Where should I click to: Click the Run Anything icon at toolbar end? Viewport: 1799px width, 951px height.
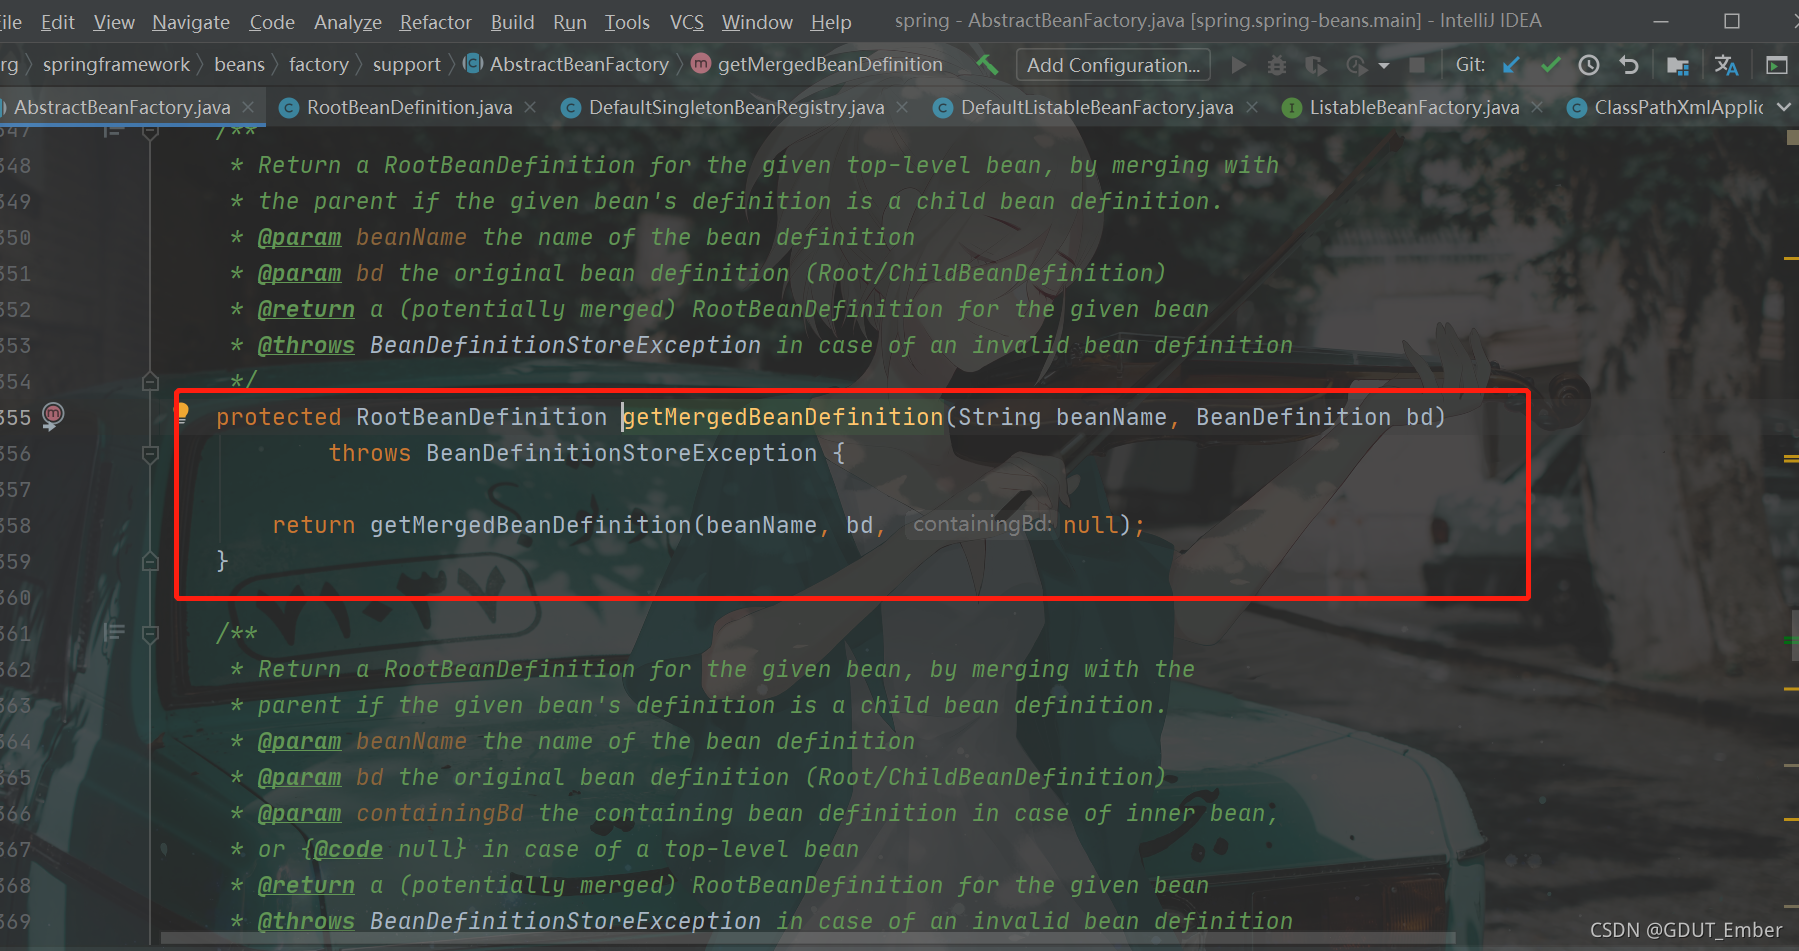coord(1777,65)
